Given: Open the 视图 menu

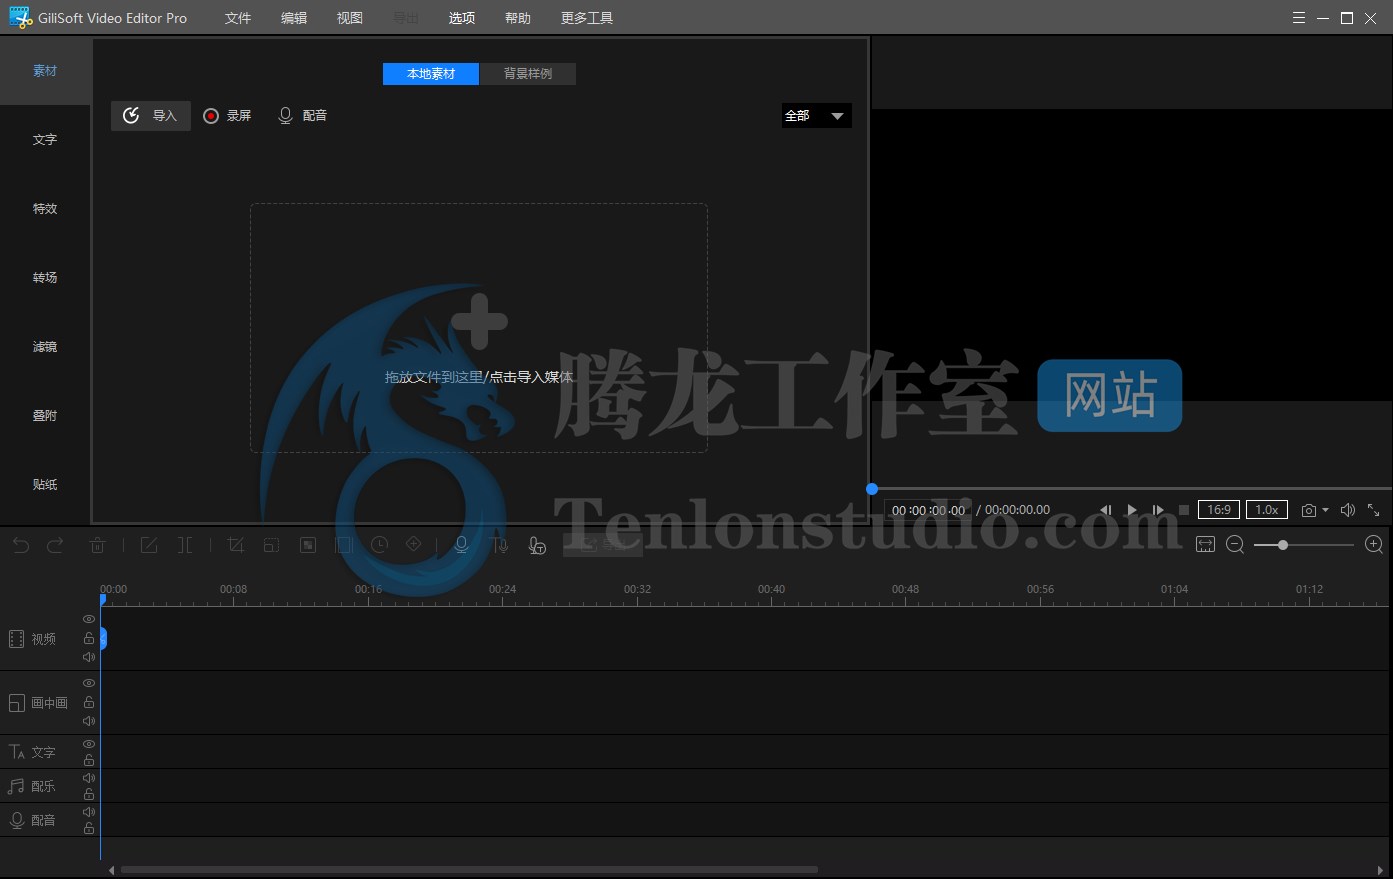Looking at the screenshot, I should (x=350, y=18).
